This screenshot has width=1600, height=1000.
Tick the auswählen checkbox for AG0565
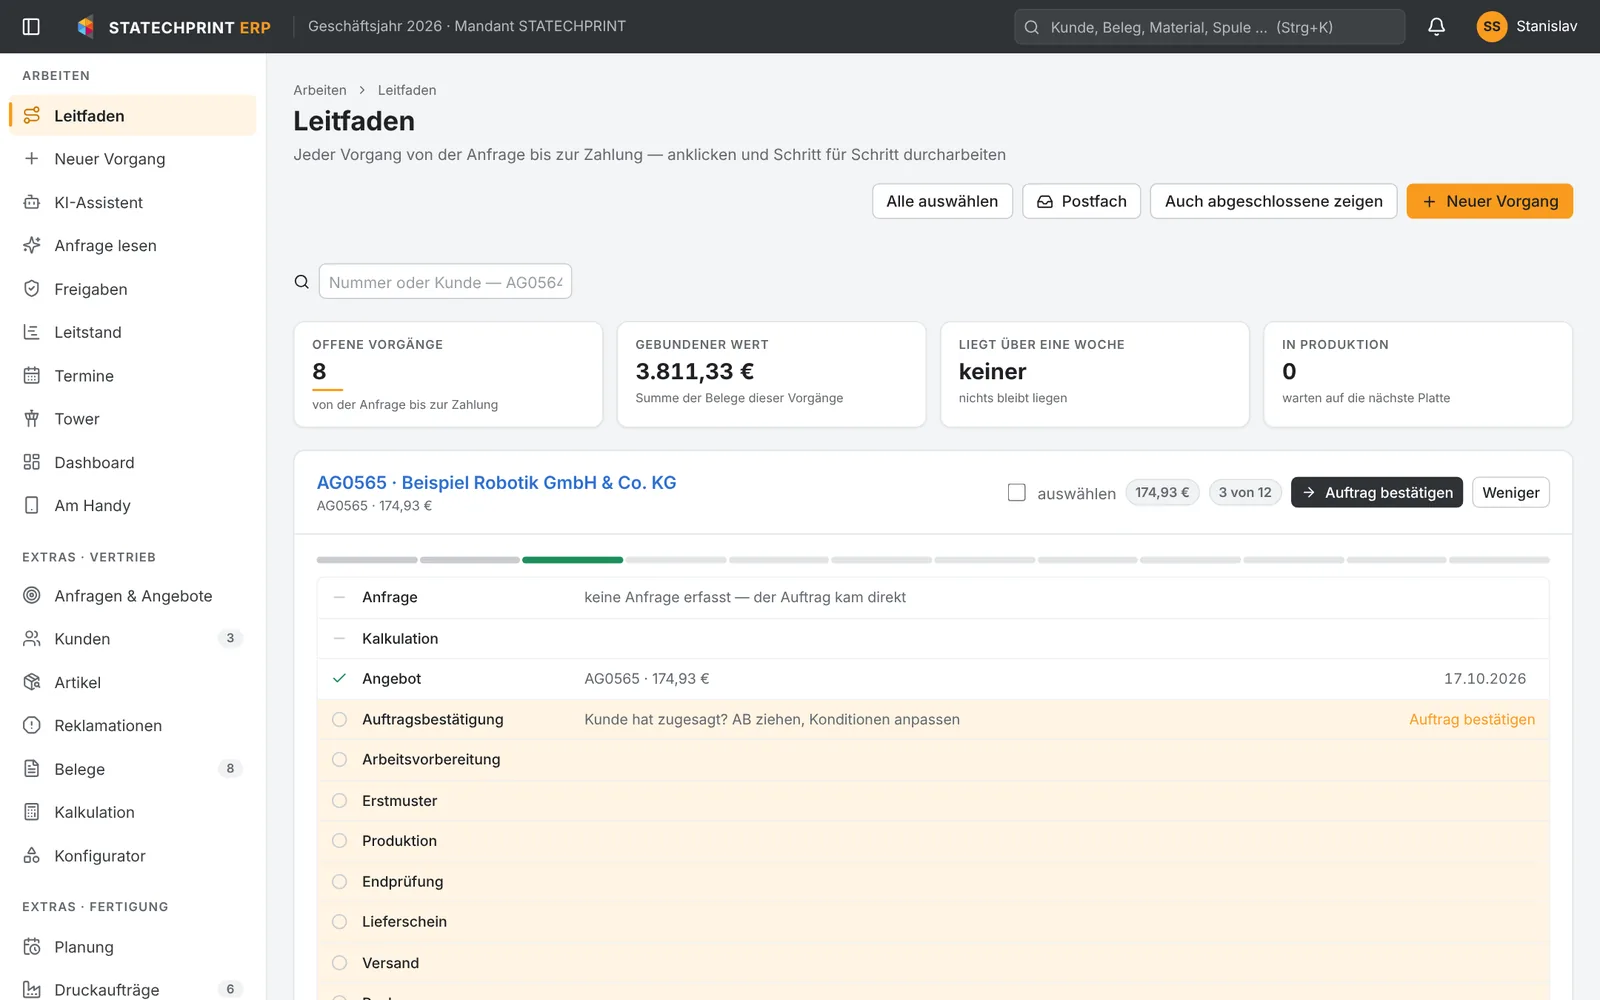tap(1017, 493)
